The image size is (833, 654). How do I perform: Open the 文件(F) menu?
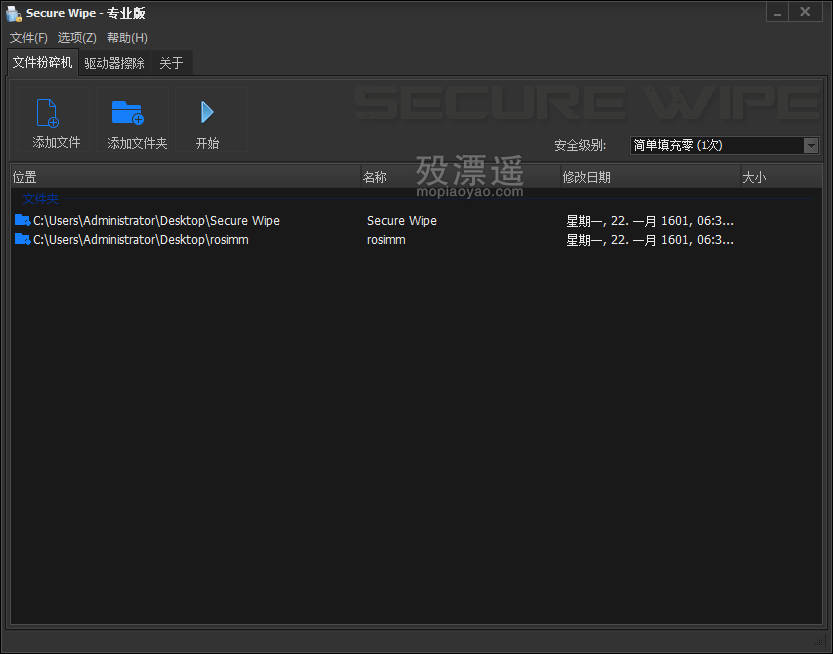[x=29, y=38]
